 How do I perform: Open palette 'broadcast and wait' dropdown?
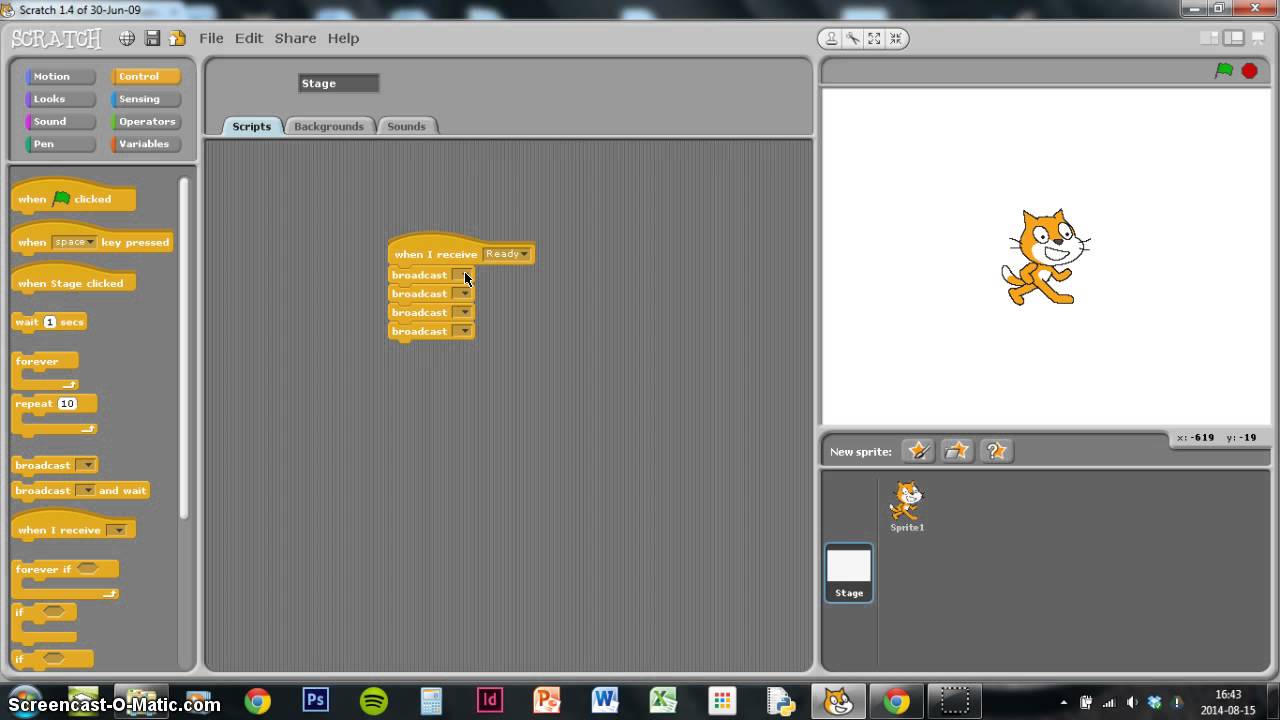click(x=86, y=490)
